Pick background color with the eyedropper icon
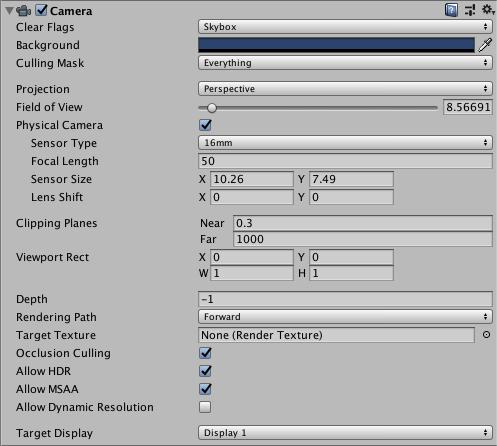This screenshot has width=497, height=446. [485, 45]
